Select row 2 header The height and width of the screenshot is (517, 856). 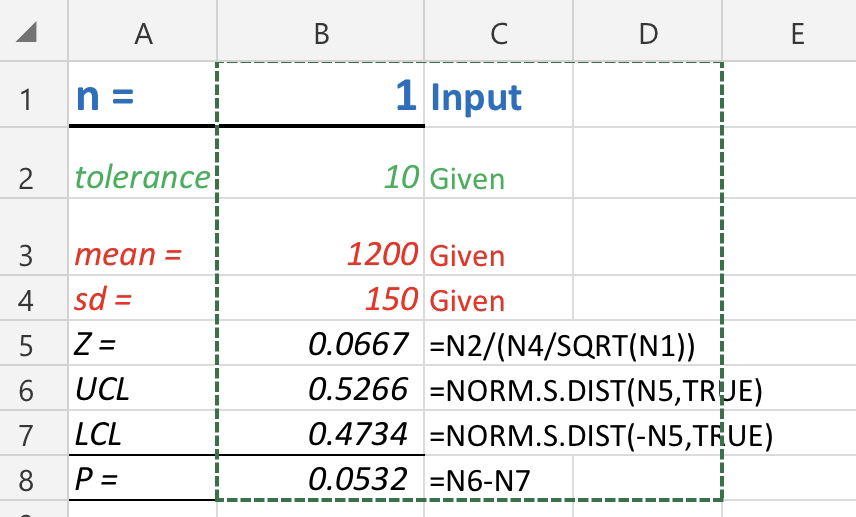point(34,163)
